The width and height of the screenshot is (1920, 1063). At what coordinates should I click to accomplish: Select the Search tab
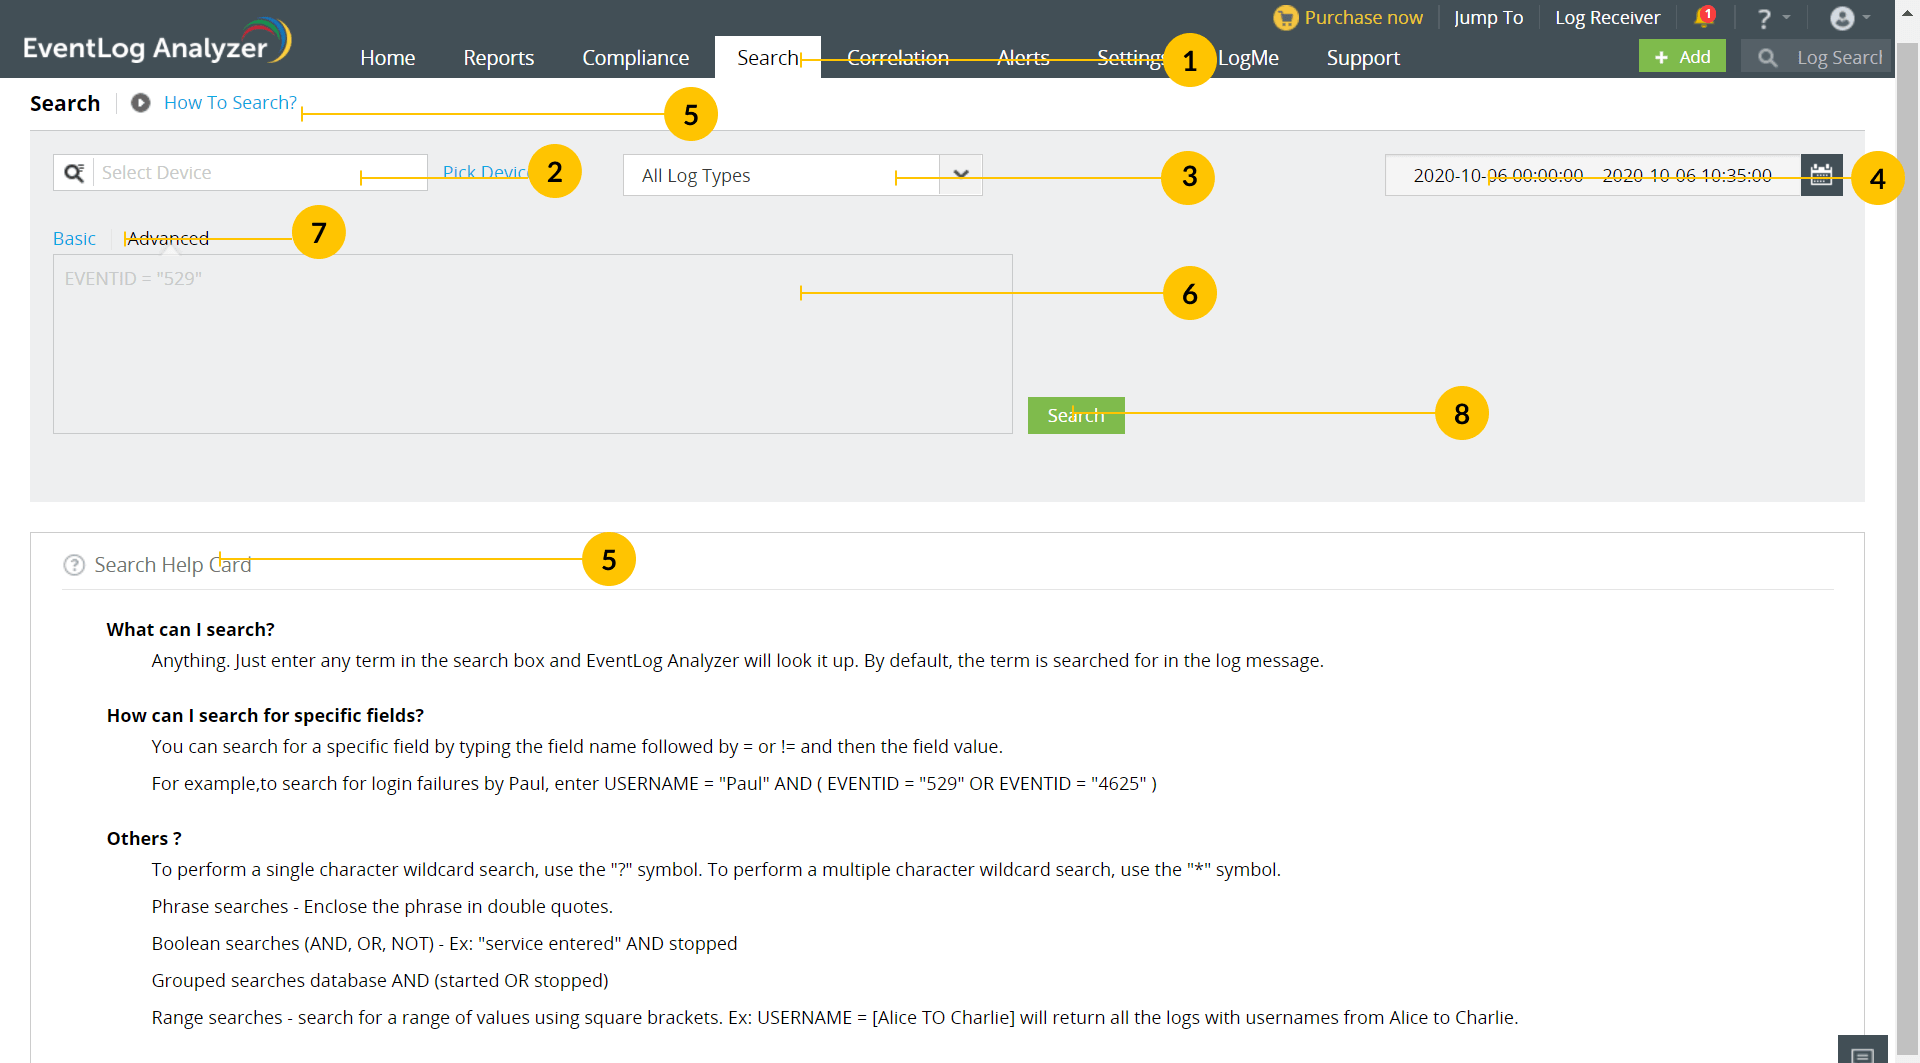coord(767,58)
